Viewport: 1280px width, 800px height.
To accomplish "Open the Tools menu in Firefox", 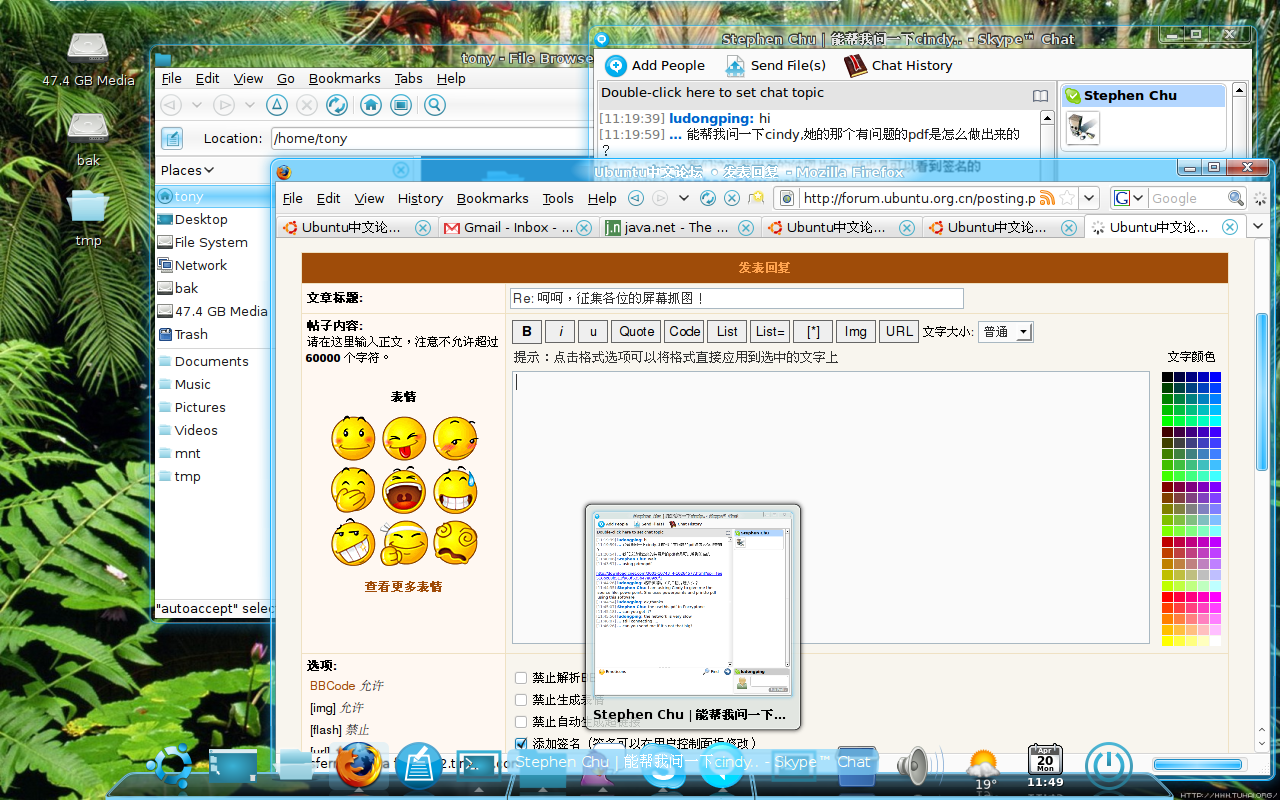I will coord(558,198).
